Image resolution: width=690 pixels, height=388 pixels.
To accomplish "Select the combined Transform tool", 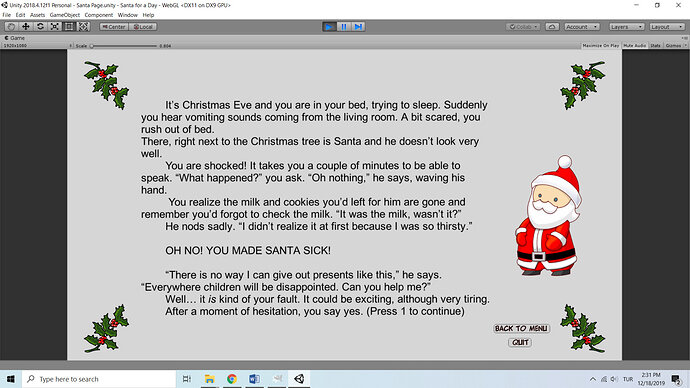I will pyautogui.click(x=83, y=27).
